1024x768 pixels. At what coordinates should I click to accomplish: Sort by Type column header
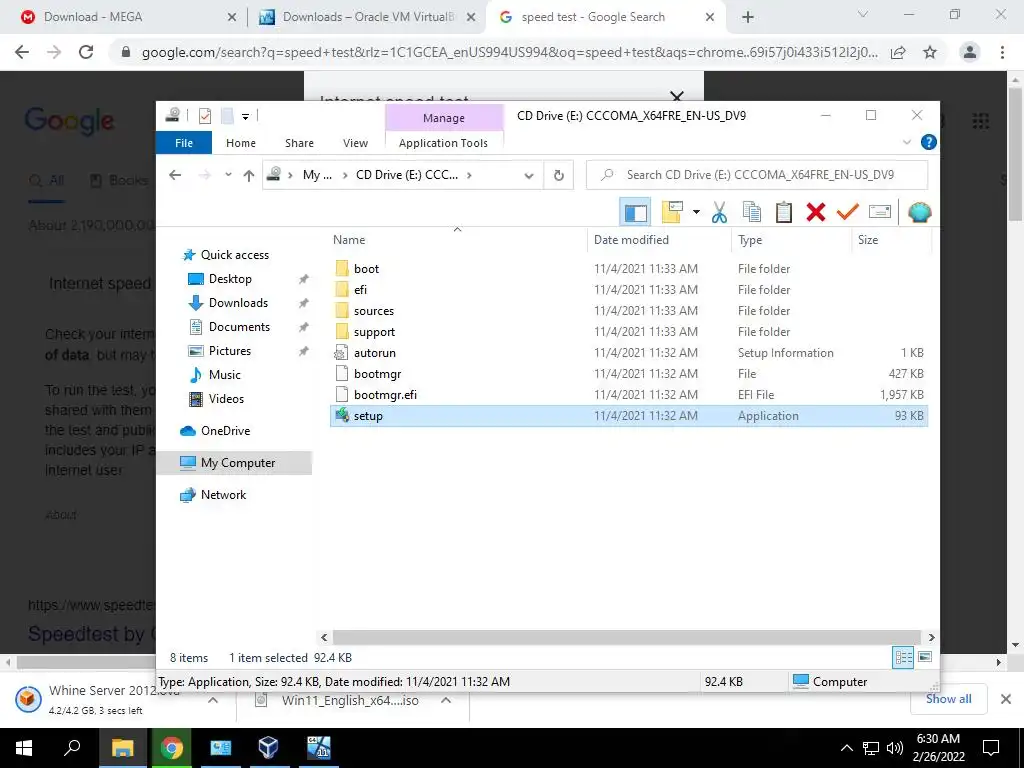pos(792,240)
